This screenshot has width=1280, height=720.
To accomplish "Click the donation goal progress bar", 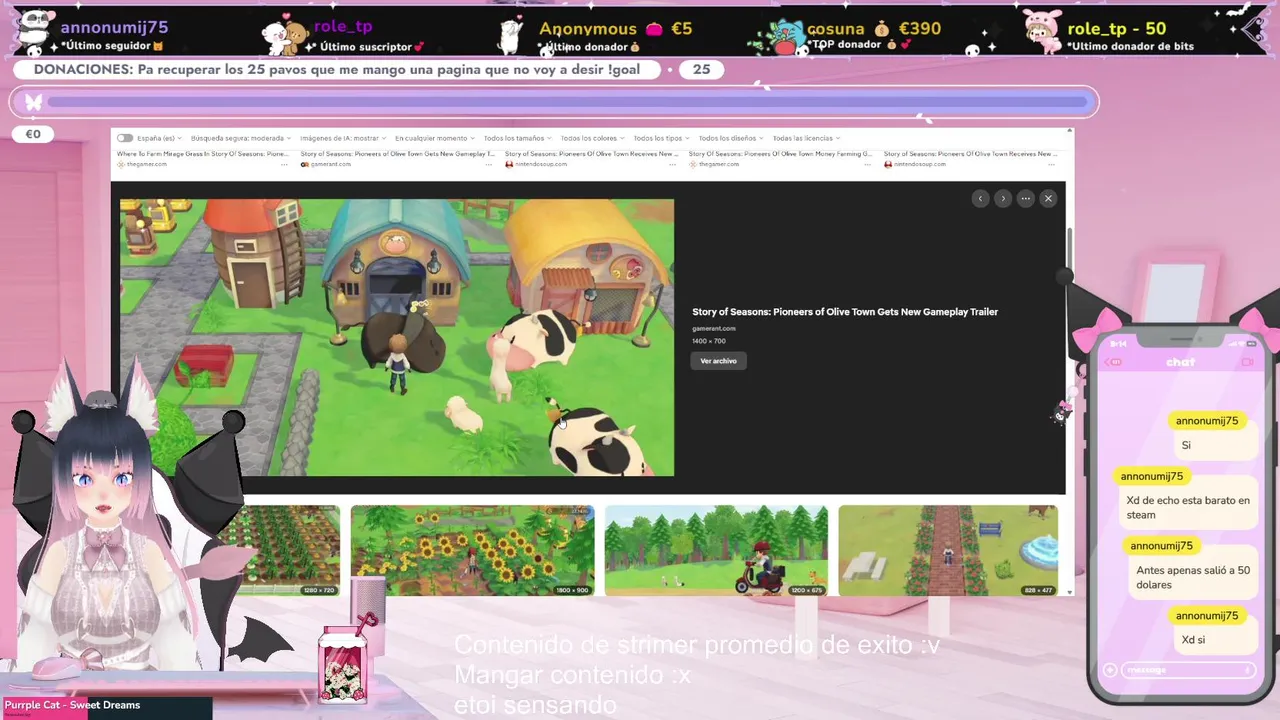I will point(568,102).
